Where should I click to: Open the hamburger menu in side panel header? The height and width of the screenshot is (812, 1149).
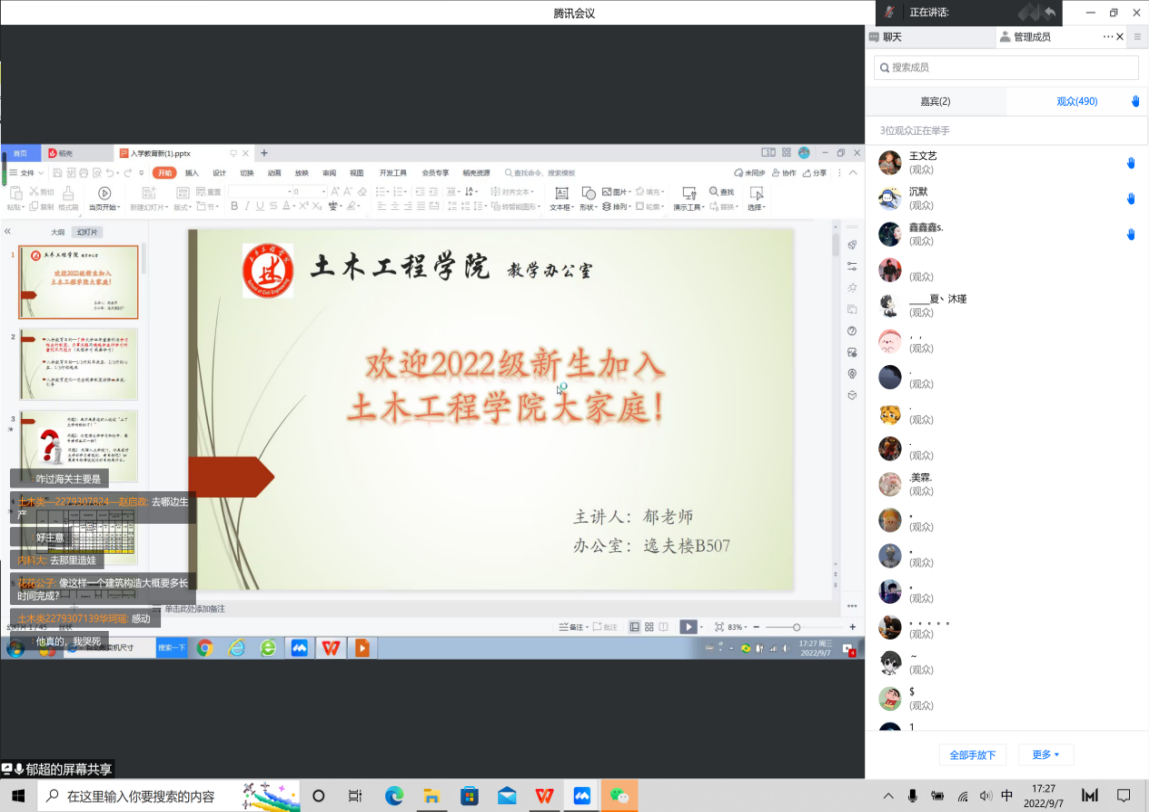[1137, 37]
